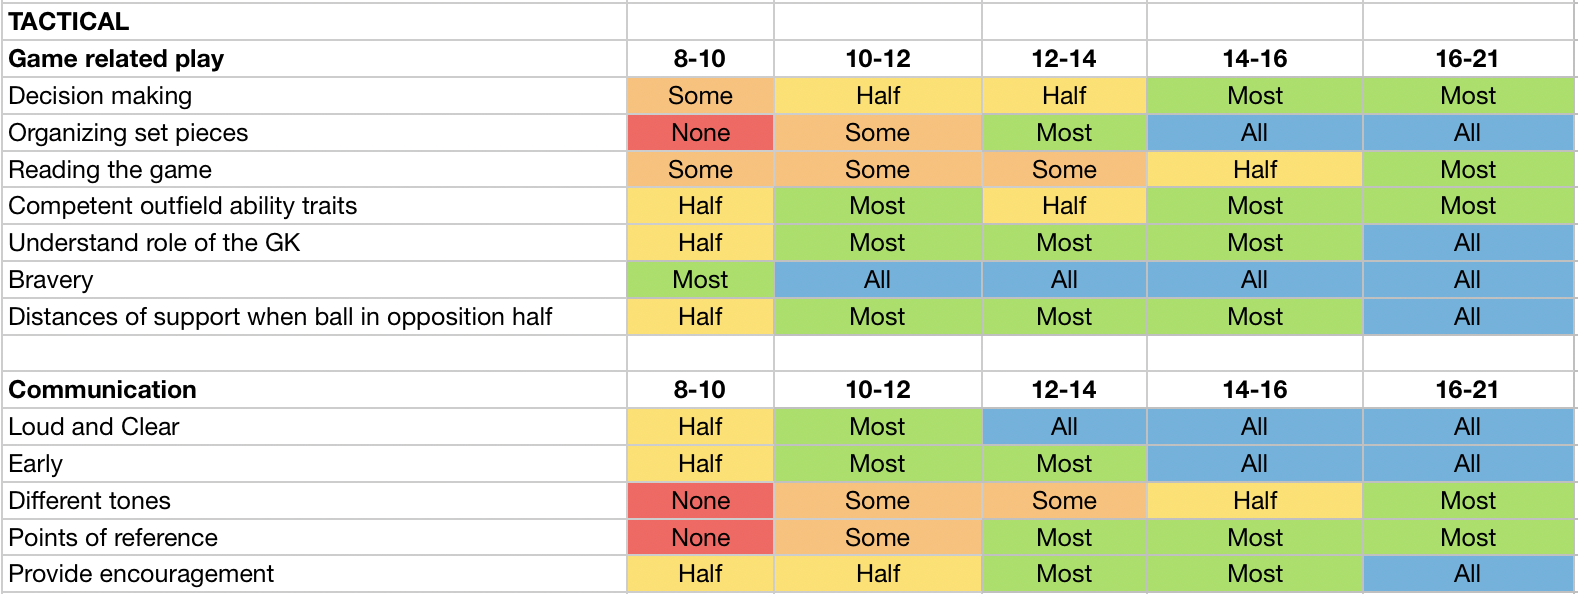Click the Different tones 8-10 'None' cell
Image resolution: width=1578 pixels, height=594 pixels.
(700, 501)
